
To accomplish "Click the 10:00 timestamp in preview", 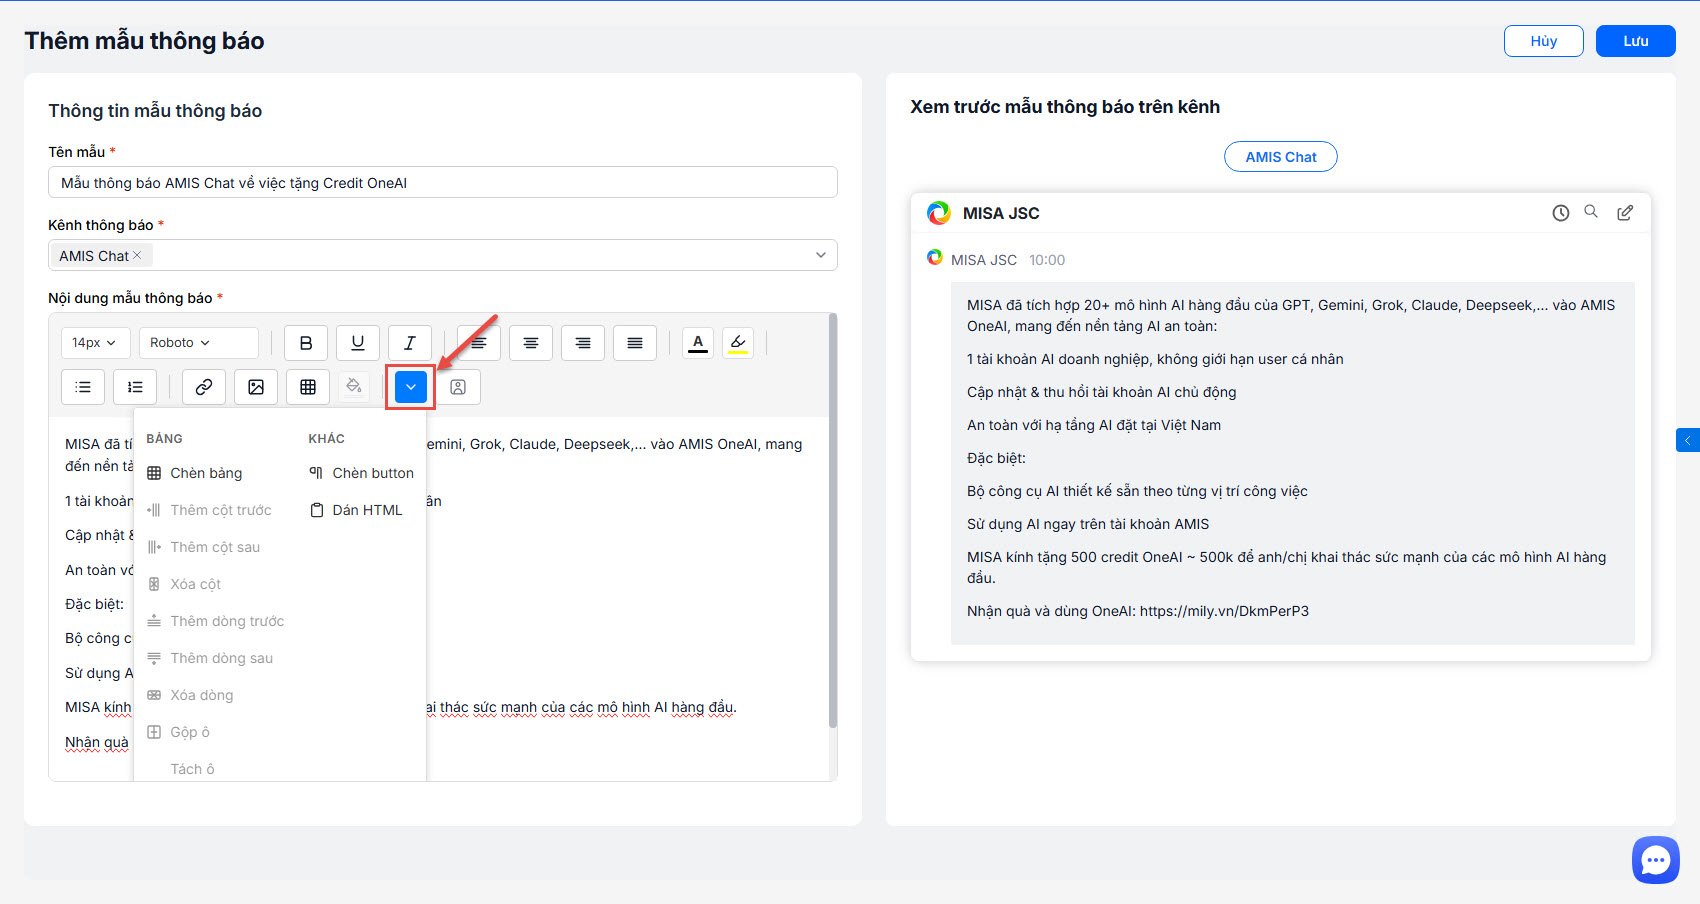I will pyautogui.click(x=1047, y=260).
